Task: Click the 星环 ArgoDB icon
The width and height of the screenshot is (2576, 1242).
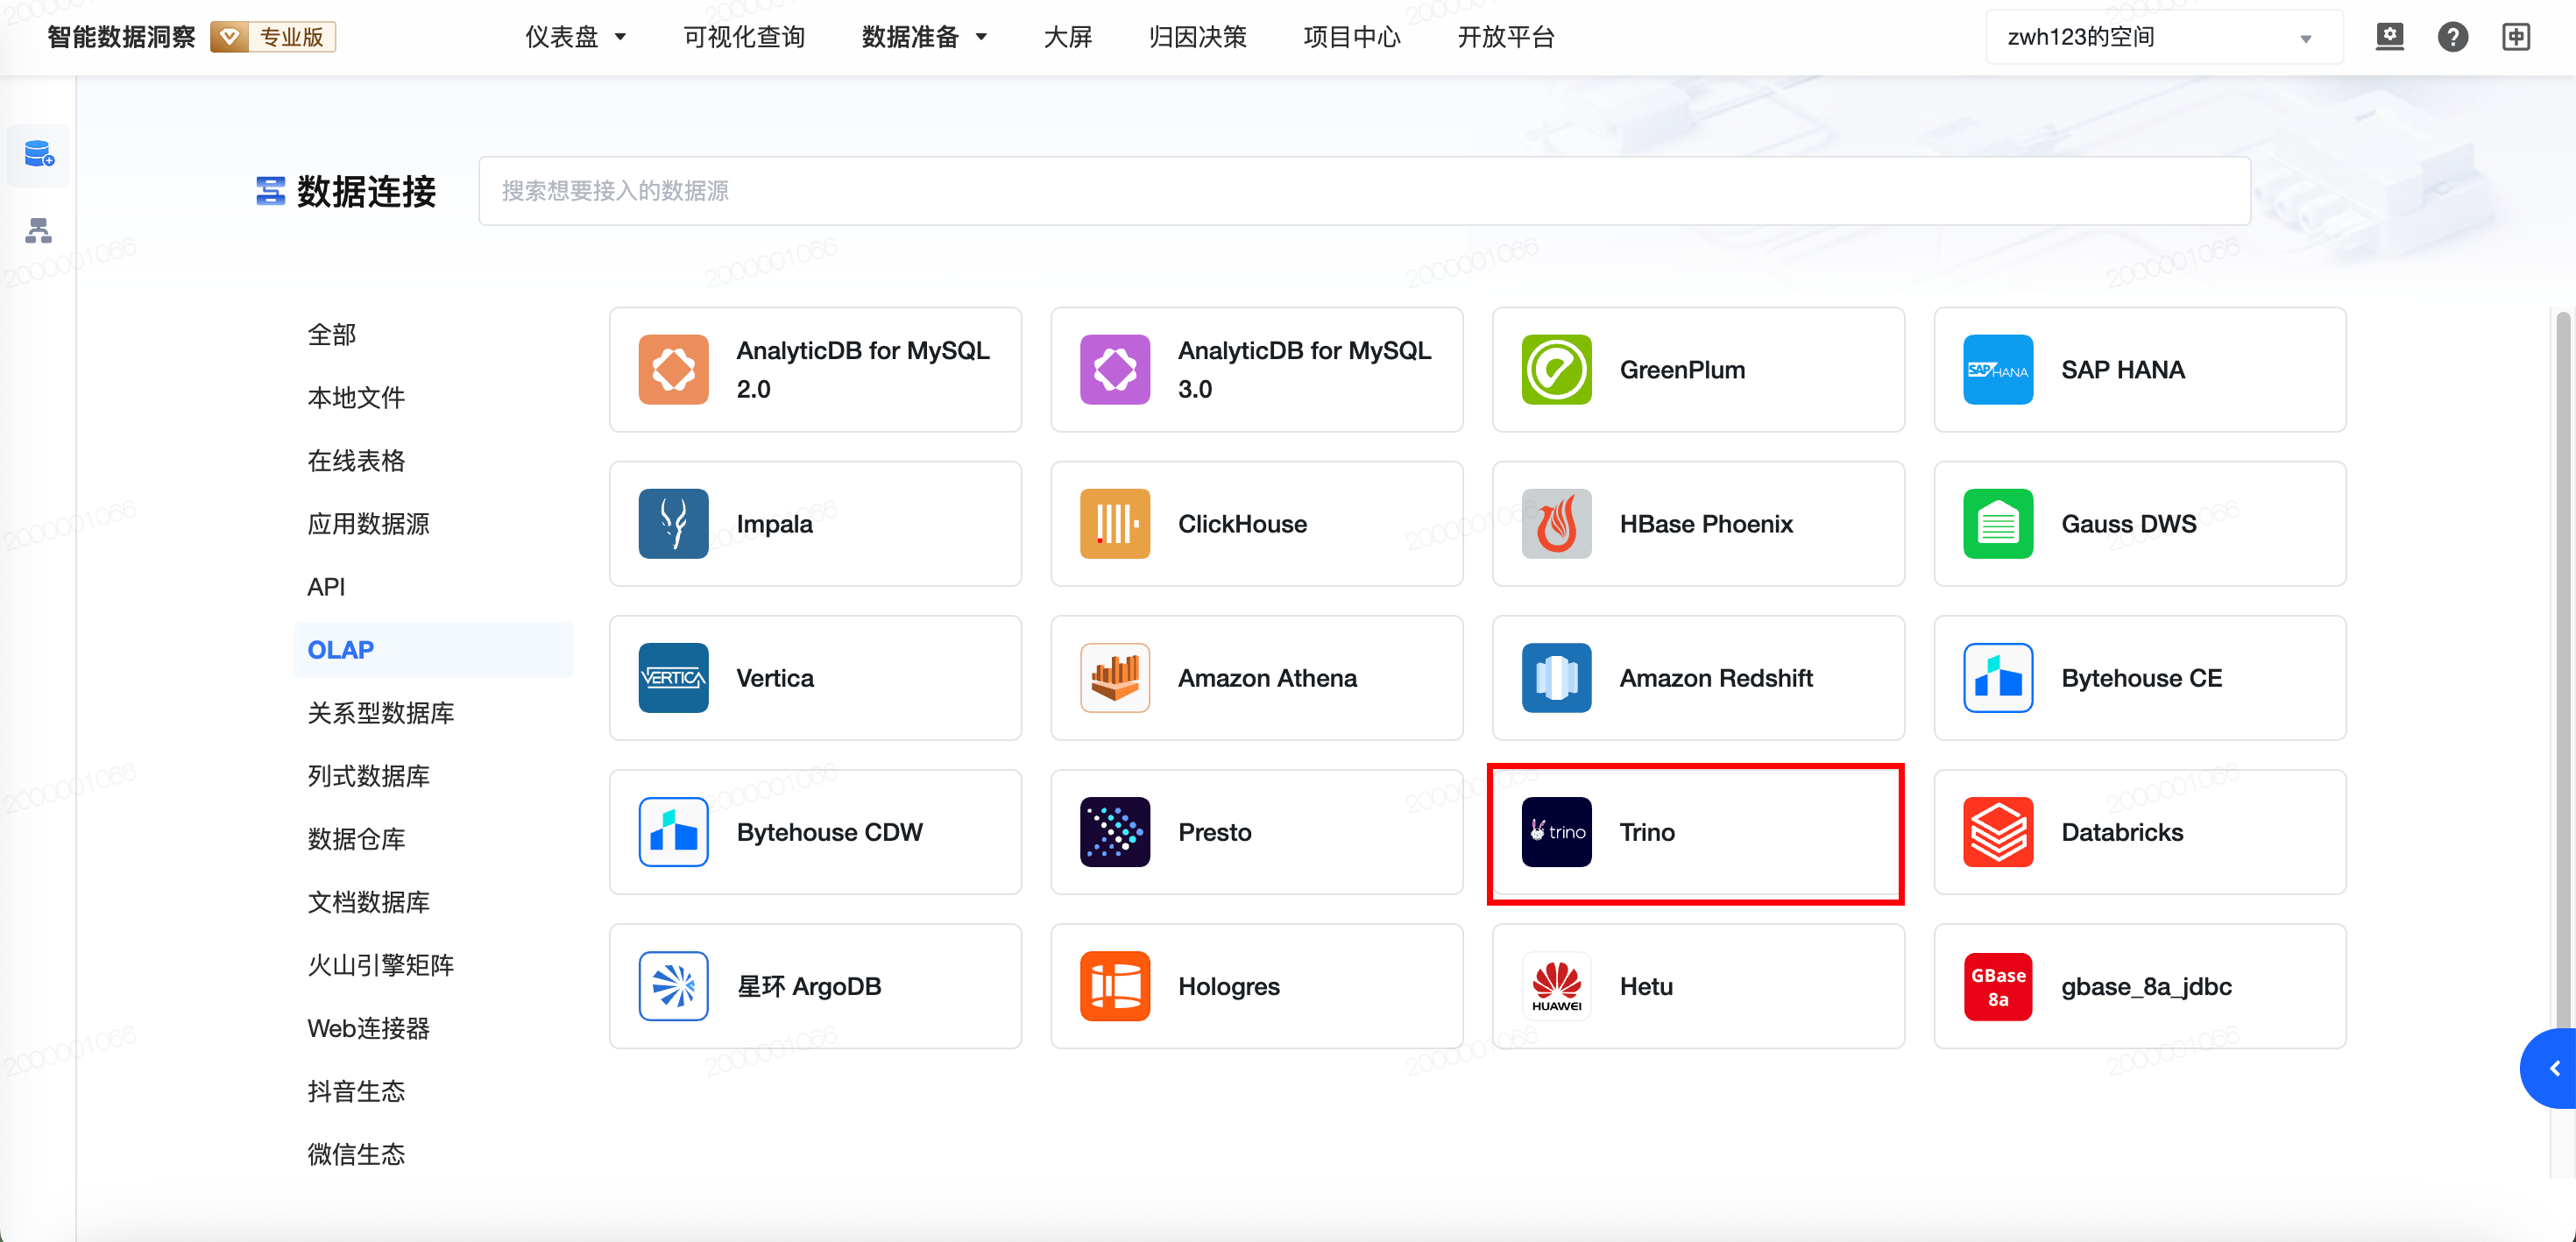Action: [x=673, y=986]
